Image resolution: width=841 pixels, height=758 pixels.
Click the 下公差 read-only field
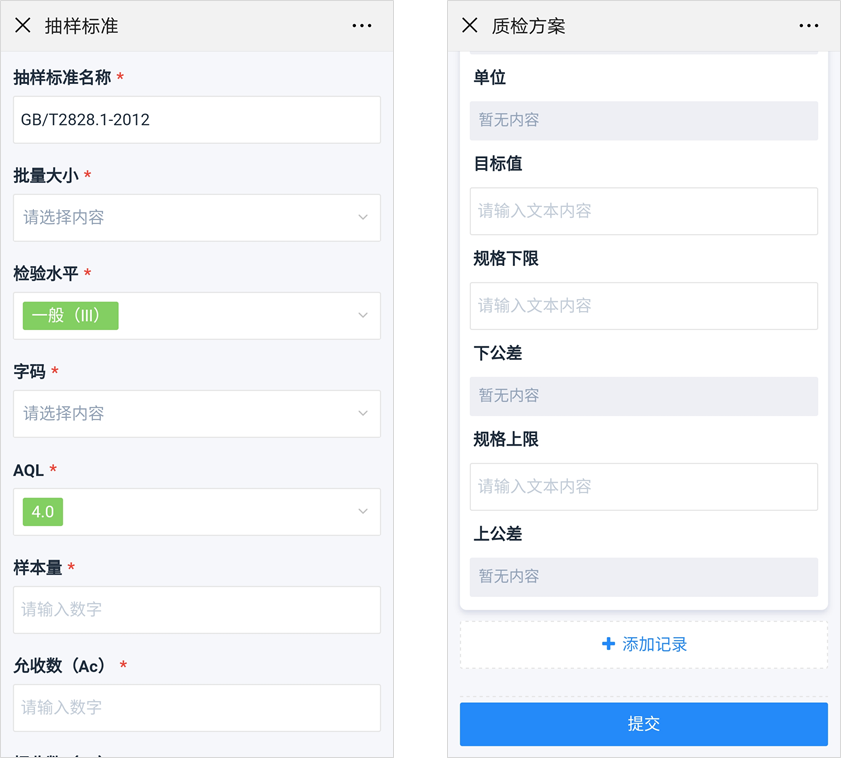644,396
